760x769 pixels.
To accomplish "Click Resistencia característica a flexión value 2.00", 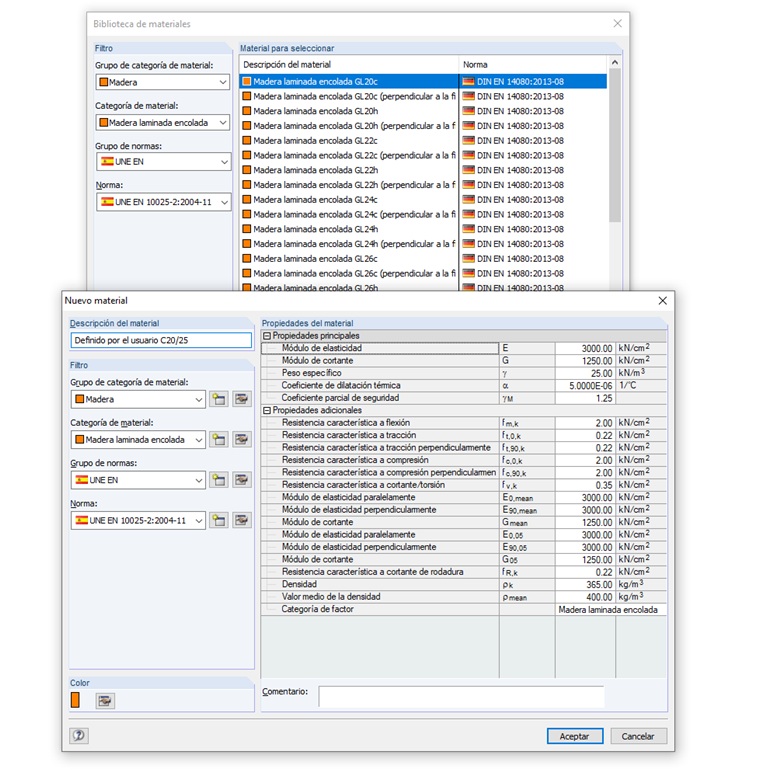I will (x=585, y=423).
